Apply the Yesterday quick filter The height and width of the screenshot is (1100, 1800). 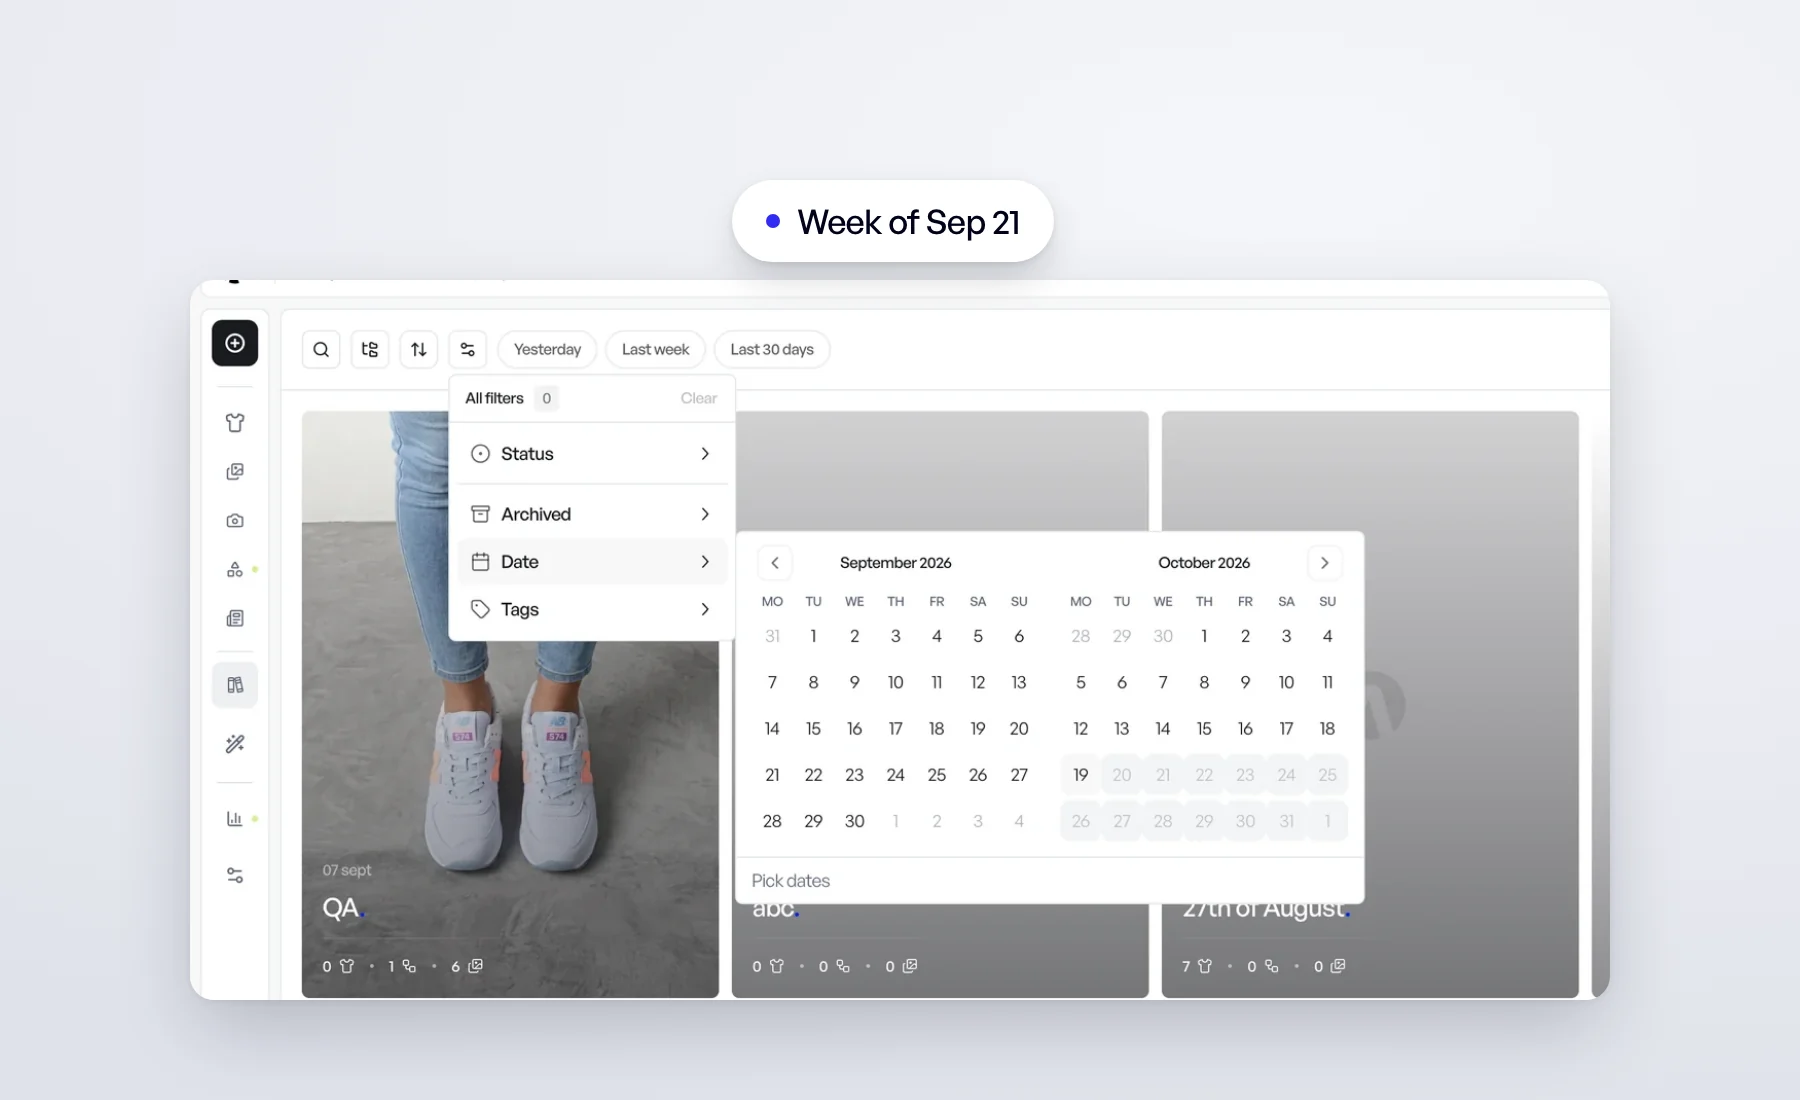point(547,349)
